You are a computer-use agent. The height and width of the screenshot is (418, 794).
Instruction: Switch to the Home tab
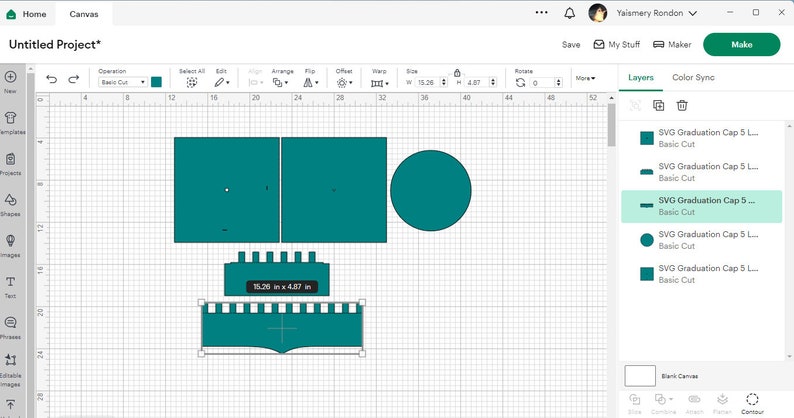26,14
